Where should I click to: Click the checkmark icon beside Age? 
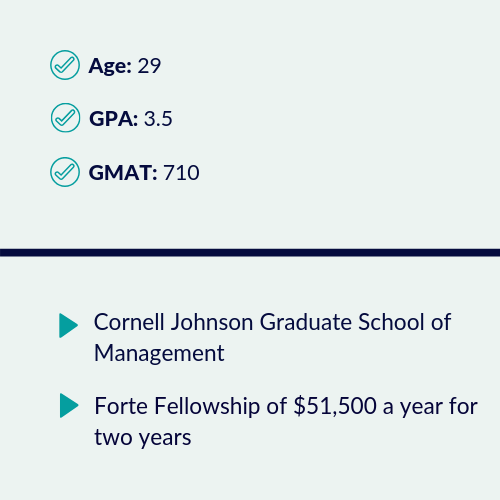click(x=65, y=65)
